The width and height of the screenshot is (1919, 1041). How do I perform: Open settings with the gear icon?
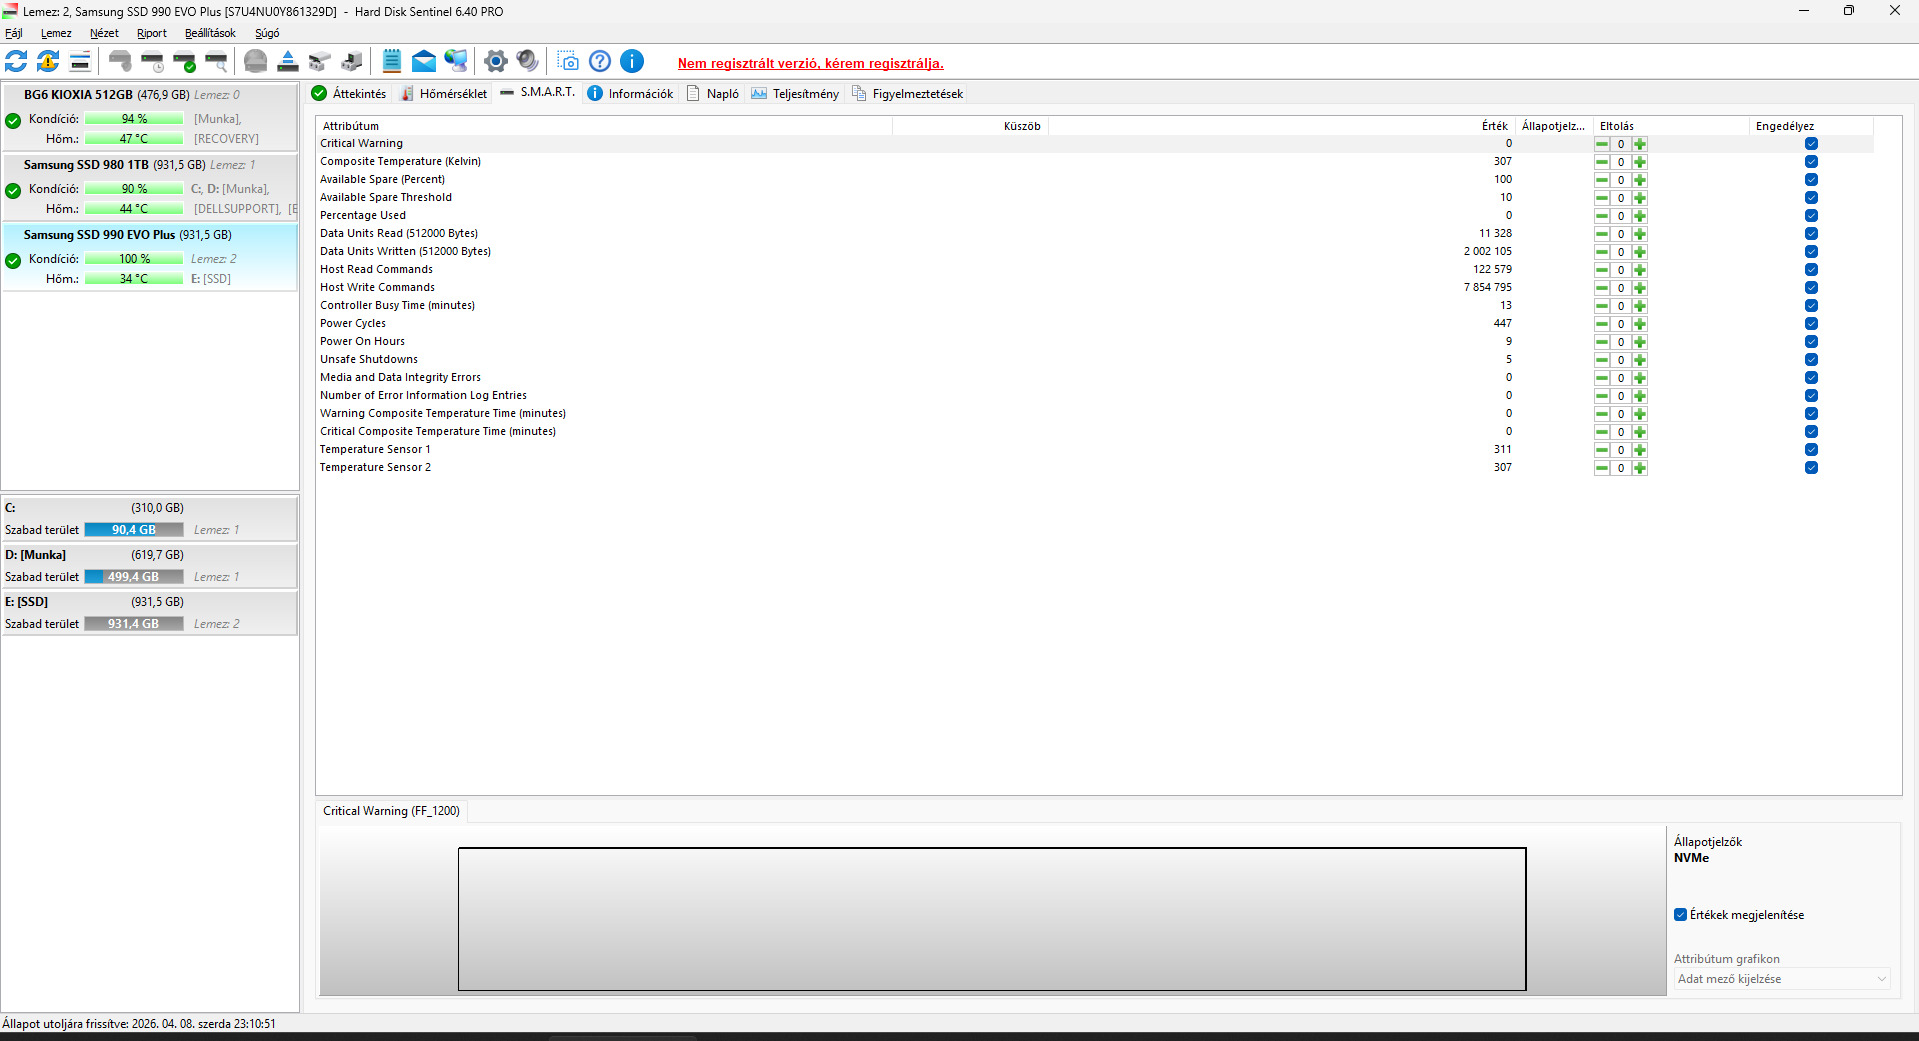tap(496, 61)
